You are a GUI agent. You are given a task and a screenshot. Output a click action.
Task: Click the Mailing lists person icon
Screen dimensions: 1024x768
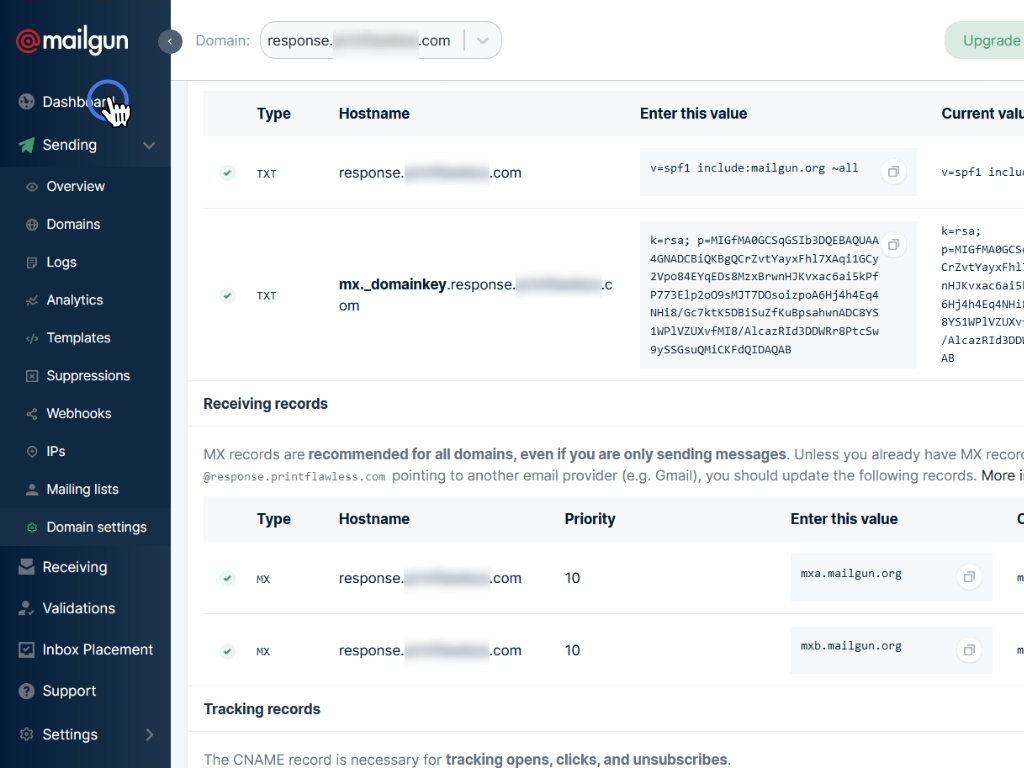tap(31, 490)
